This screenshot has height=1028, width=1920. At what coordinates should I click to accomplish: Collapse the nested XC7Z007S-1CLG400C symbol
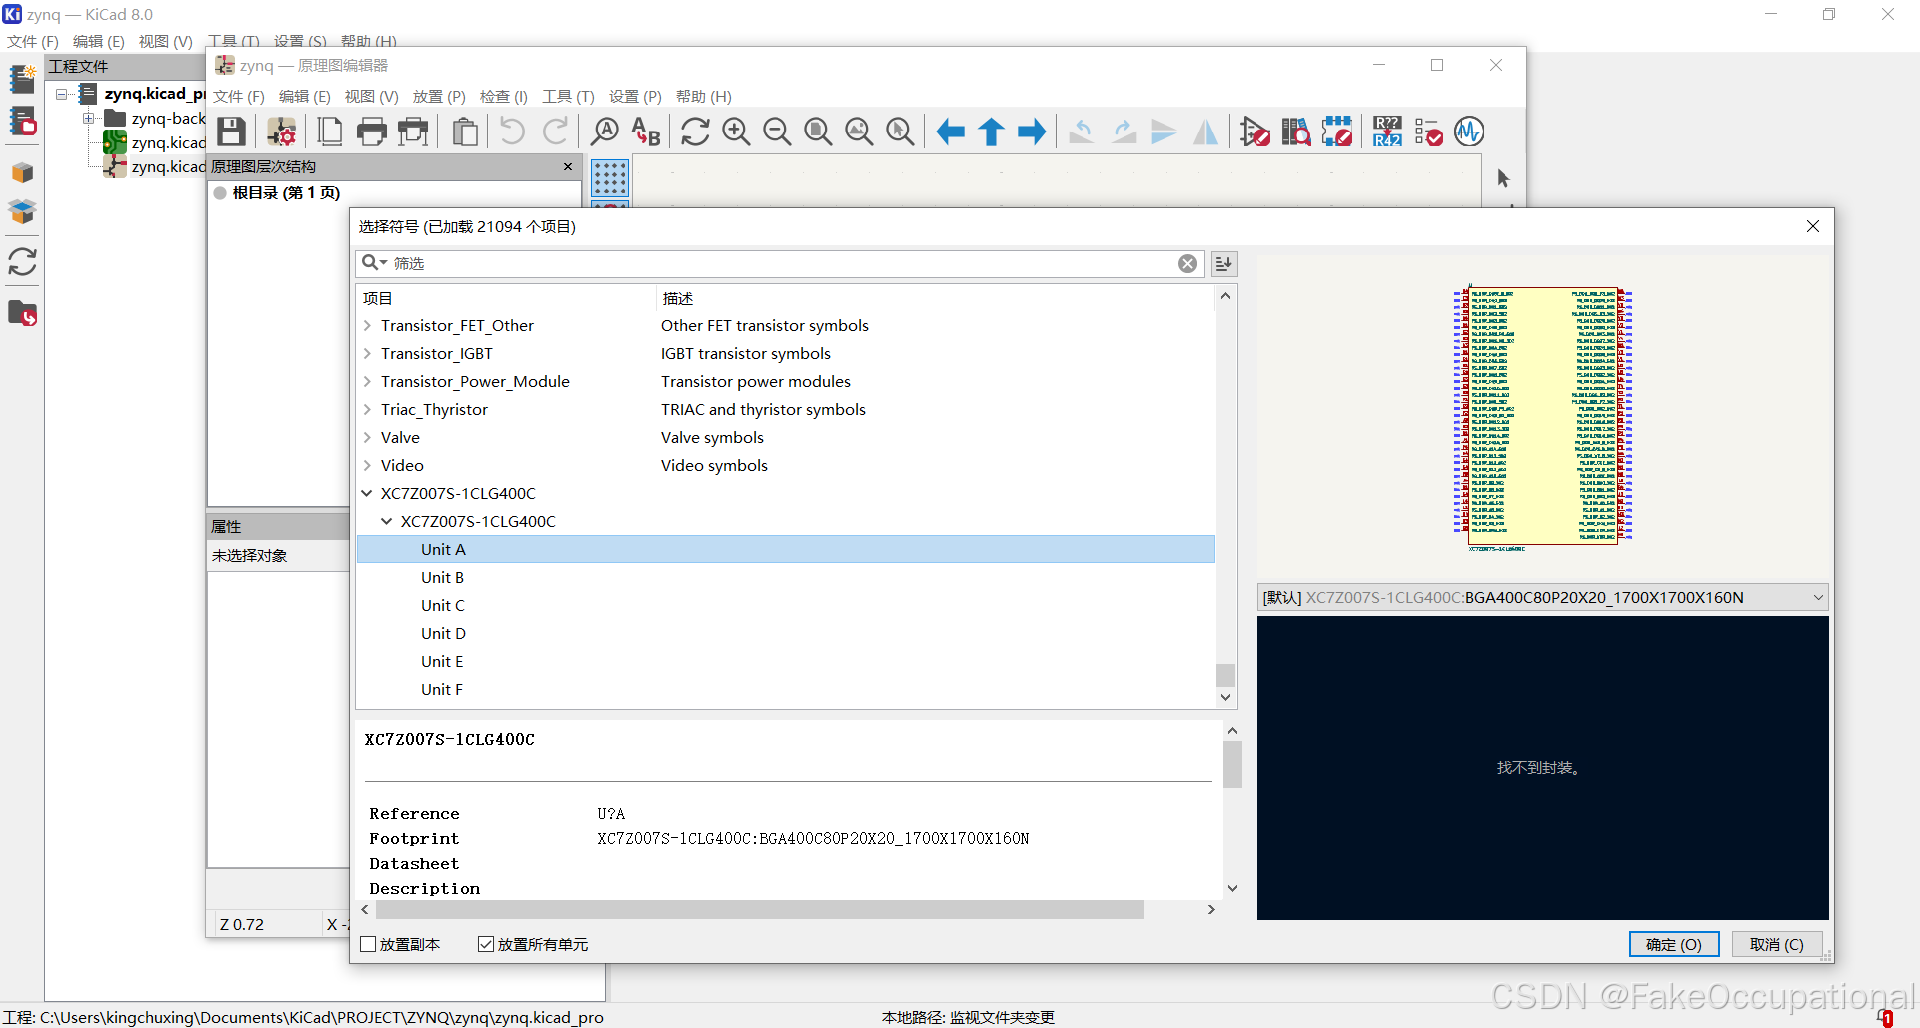coord(387,522)
